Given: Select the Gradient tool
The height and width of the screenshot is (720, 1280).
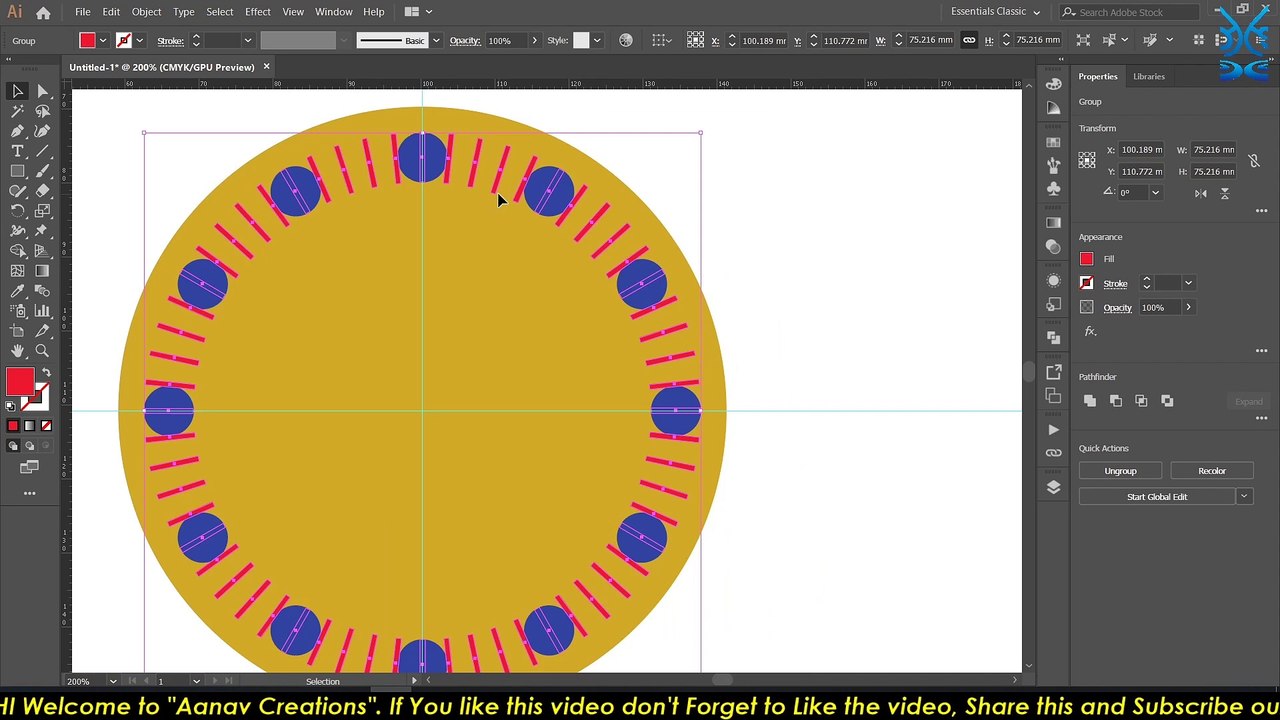Looking at the screenshot, I should click(42, 271).
